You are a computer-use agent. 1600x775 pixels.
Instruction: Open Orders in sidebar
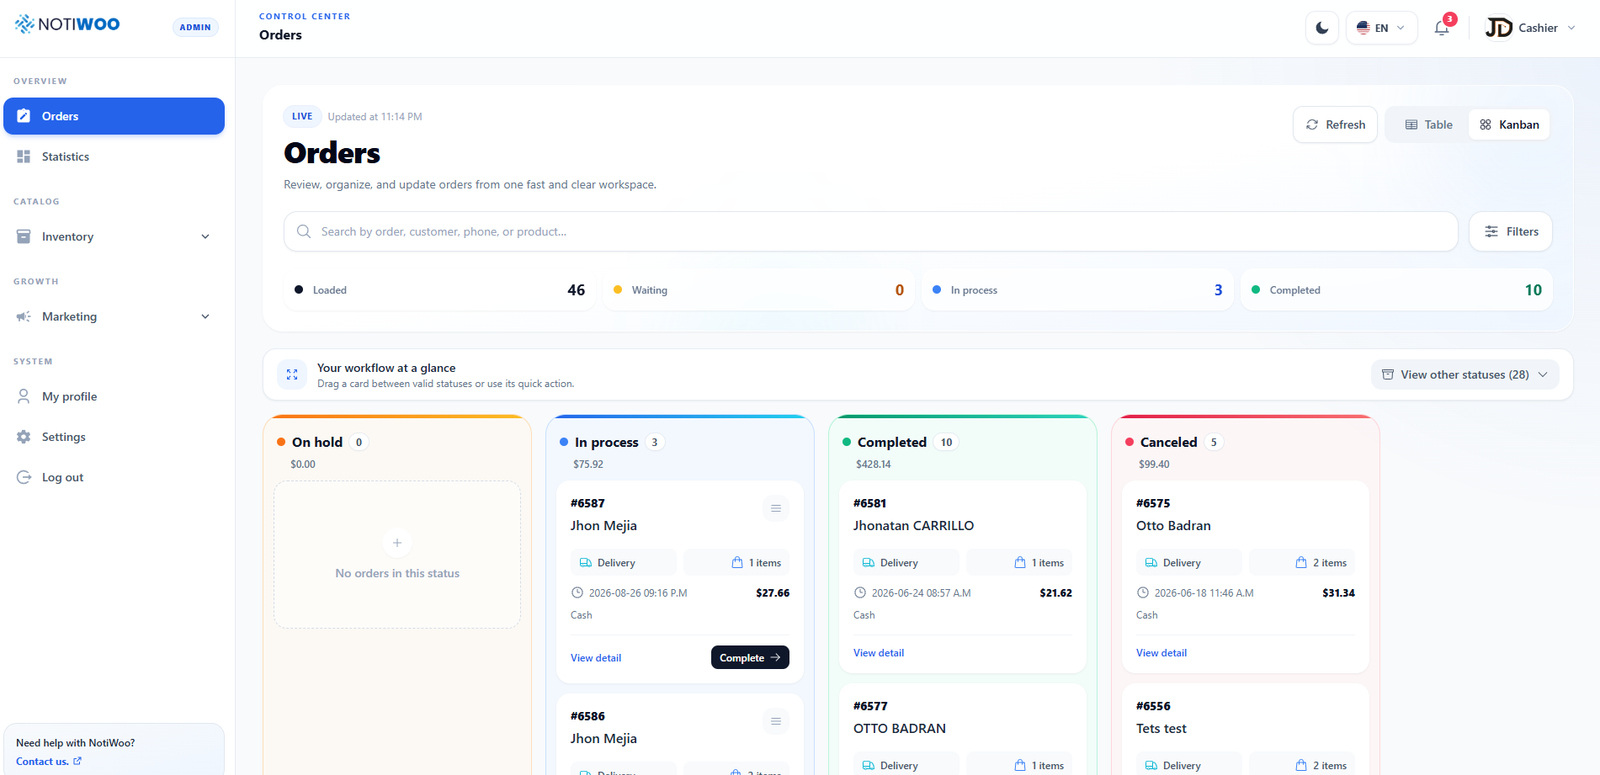pyautogui.click(x=114, y=116)
